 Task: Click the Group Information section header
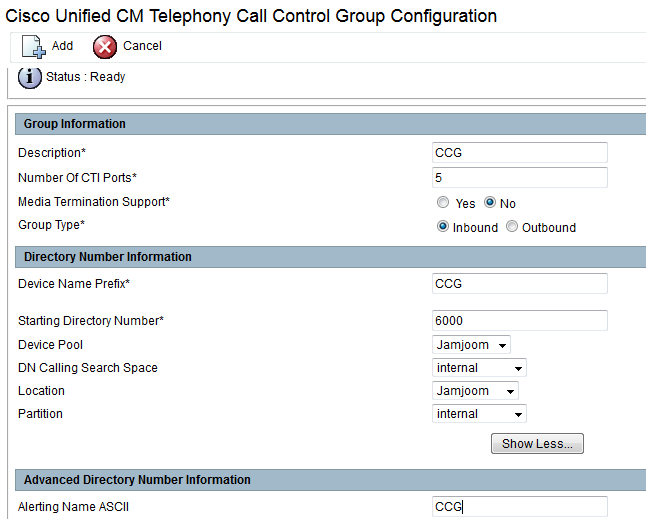pyautogui.click(x=75, y=124)
